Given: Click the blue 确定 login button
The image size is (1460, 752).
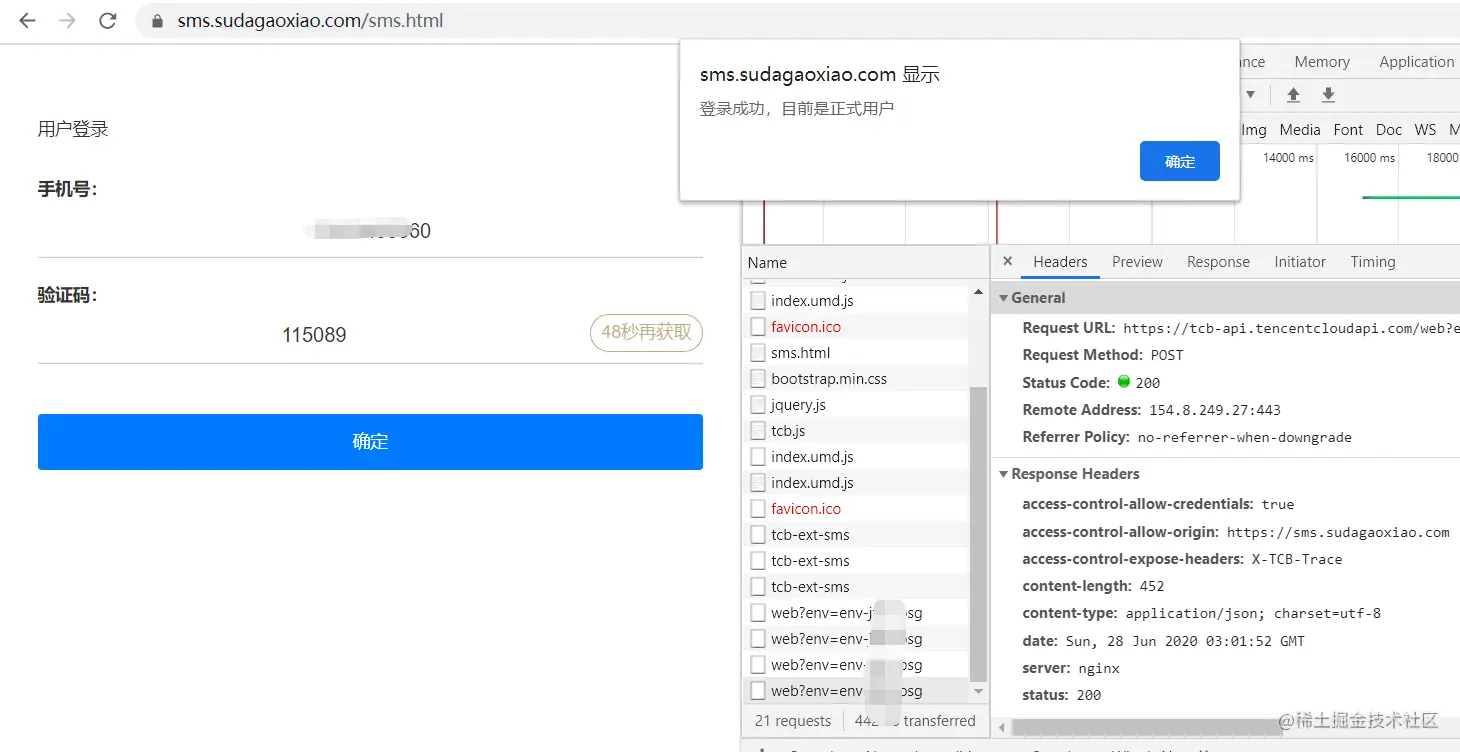Looking at the screenshot, I should pyautogui.click(x=370, y=442).
